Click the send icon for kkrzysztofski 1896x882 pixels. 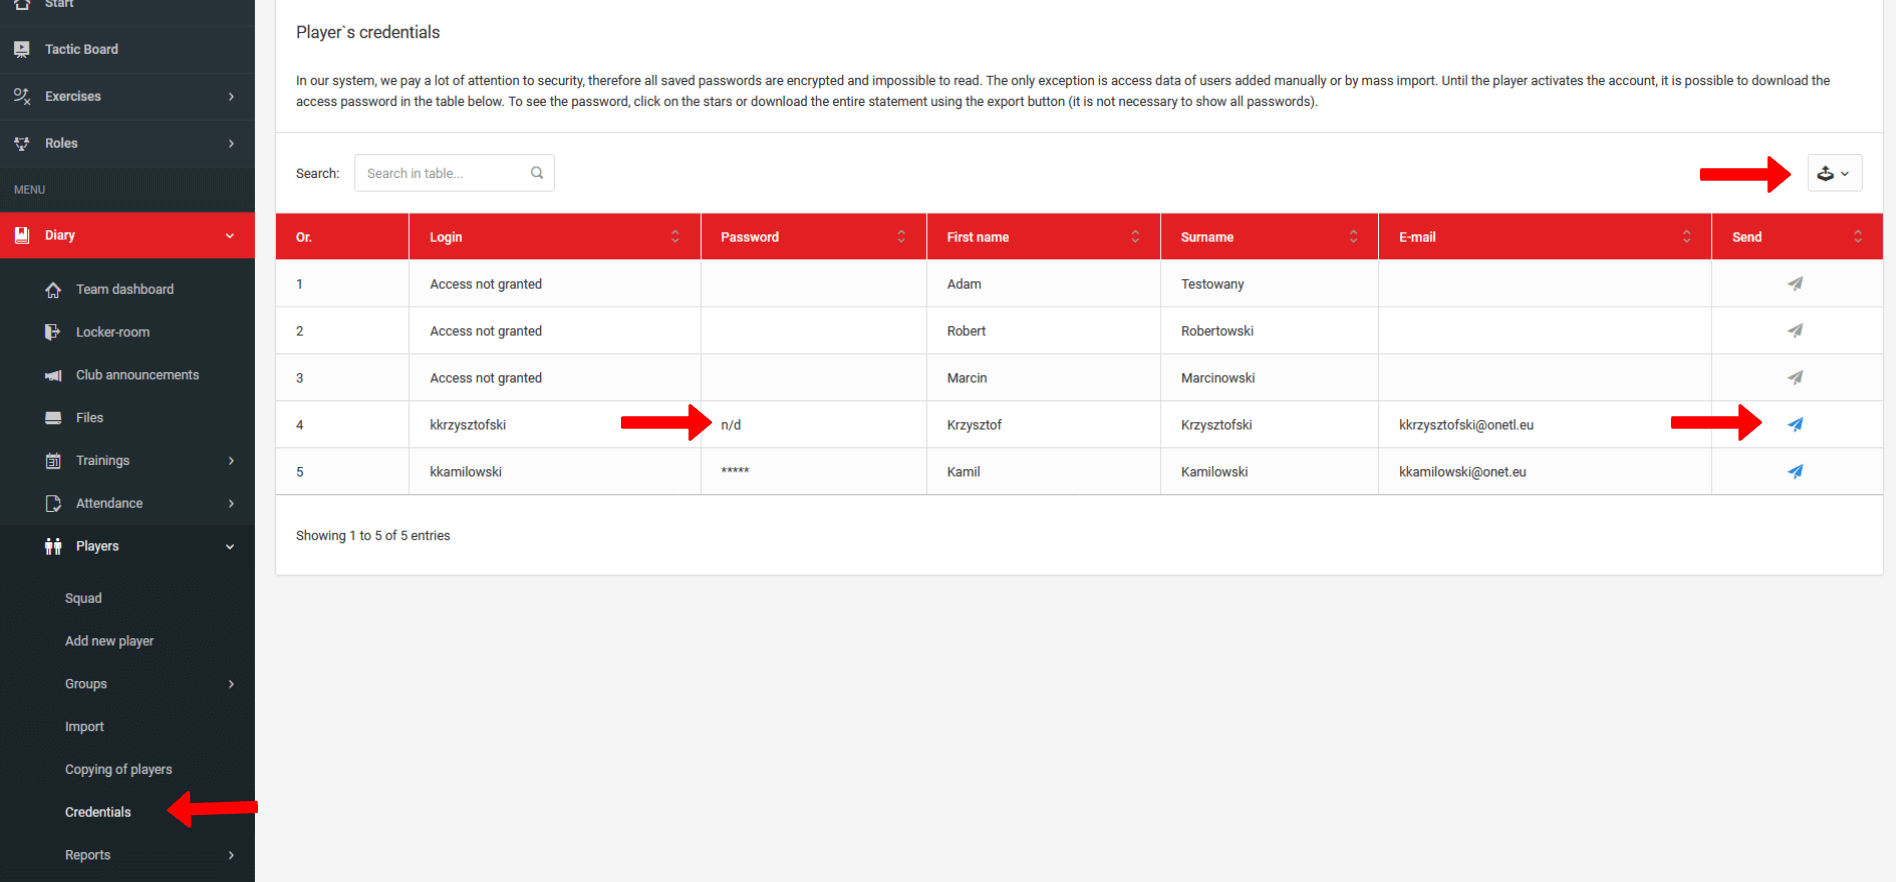click(x=1795, y=425)
